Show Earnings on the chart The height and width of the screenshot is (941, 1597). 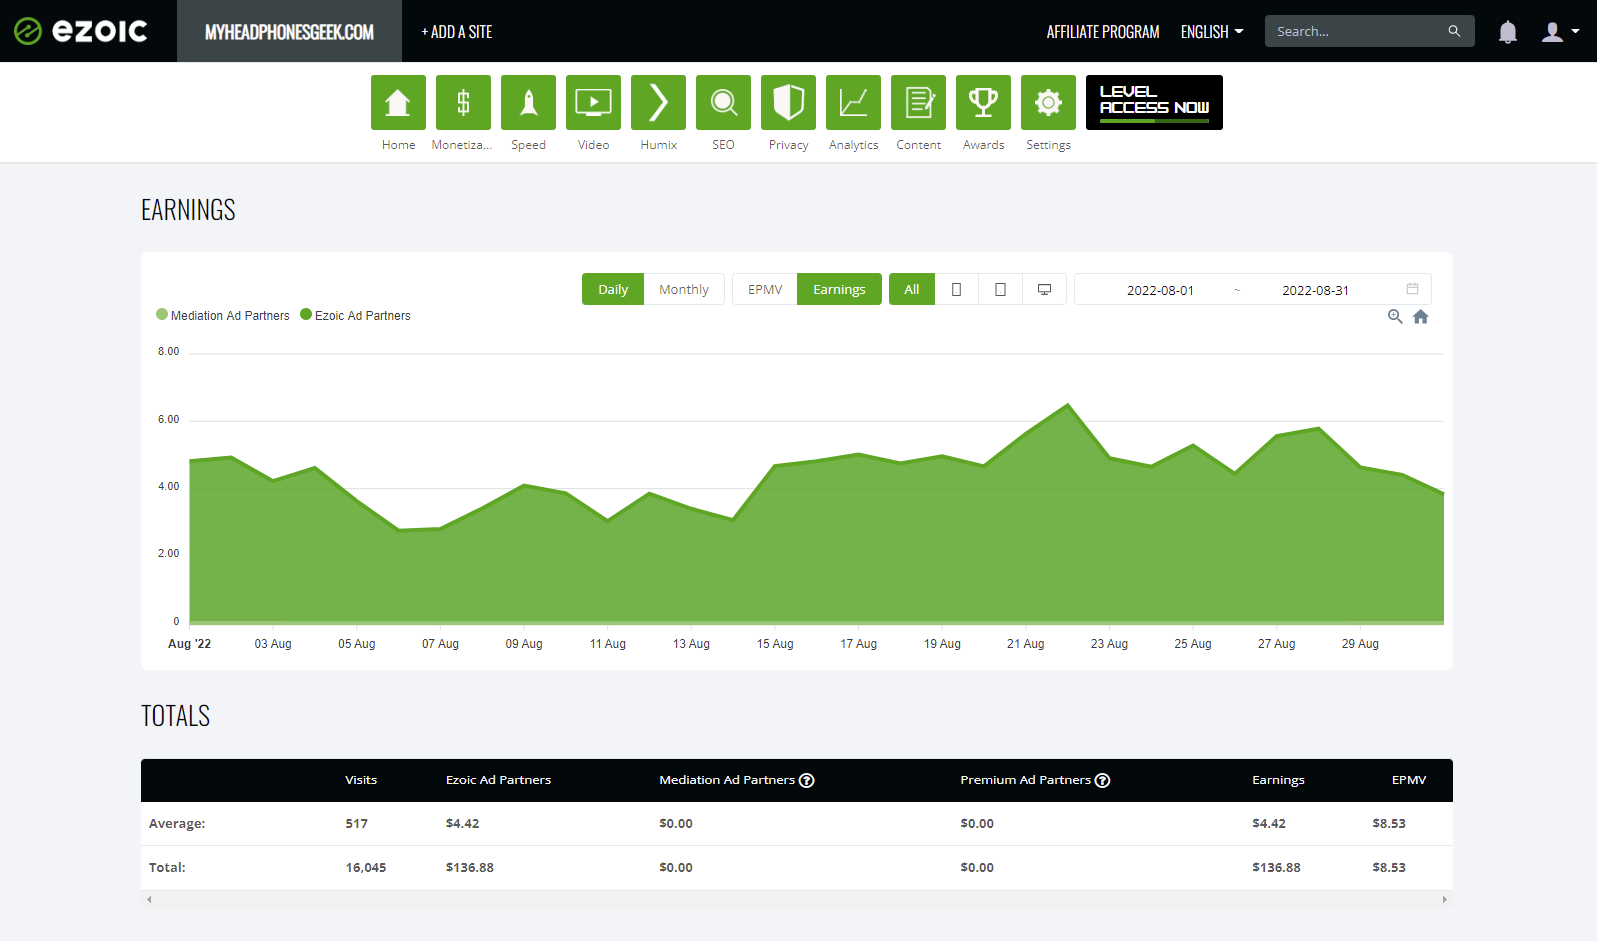tap(839, 289)
